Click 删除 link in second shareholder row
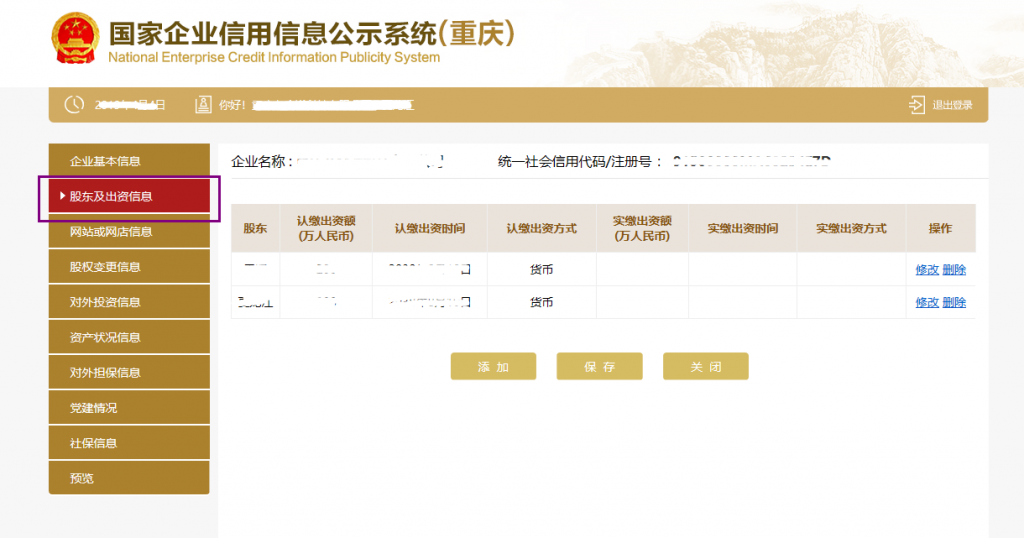This screenshot has height=538, width=1024. pos(954,302)
